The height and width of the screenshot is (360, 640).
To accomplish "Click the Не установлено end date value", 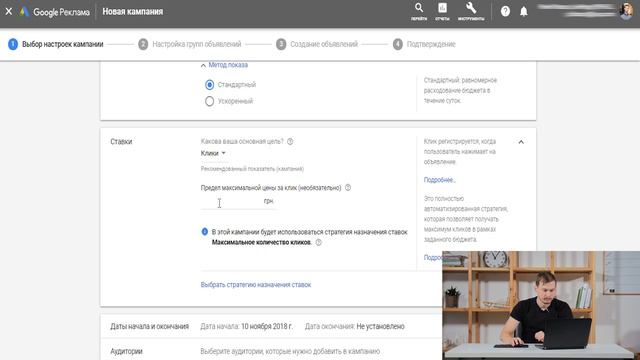I will pos(380,327).
